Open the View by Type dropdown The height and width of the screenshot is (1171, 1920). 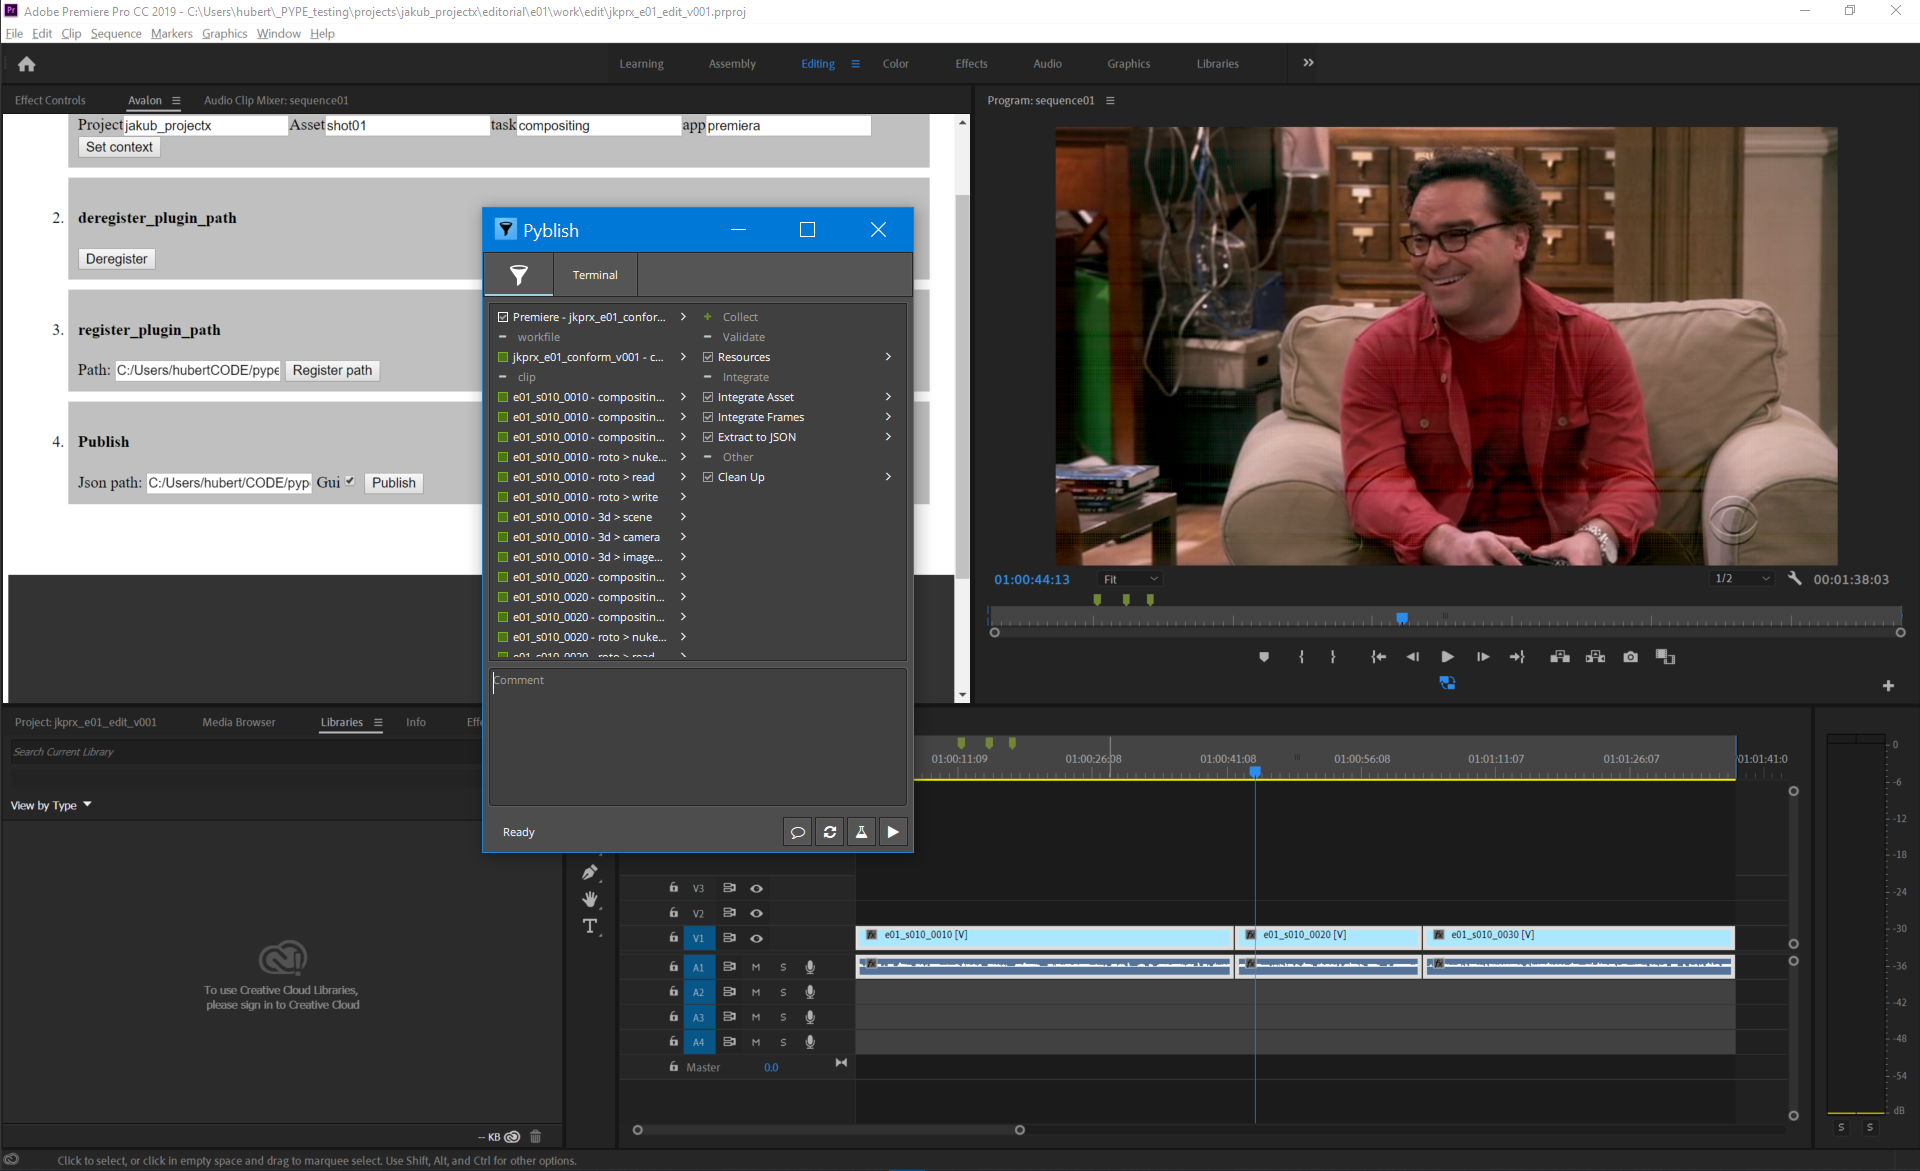[x=51, y=805]
